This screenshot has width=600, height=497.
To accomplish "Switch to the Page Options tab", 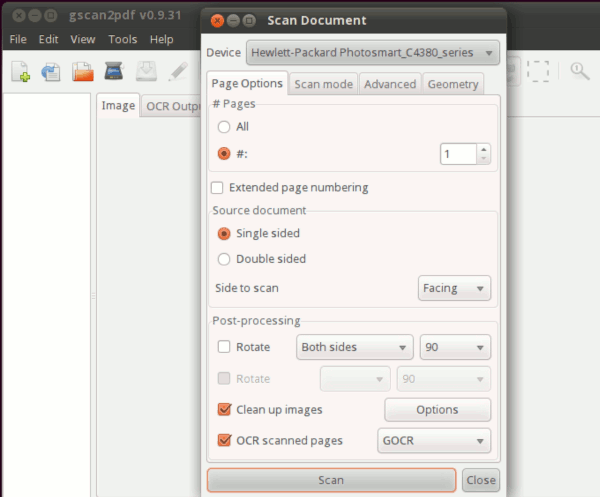I will click(x=247, y=83).
